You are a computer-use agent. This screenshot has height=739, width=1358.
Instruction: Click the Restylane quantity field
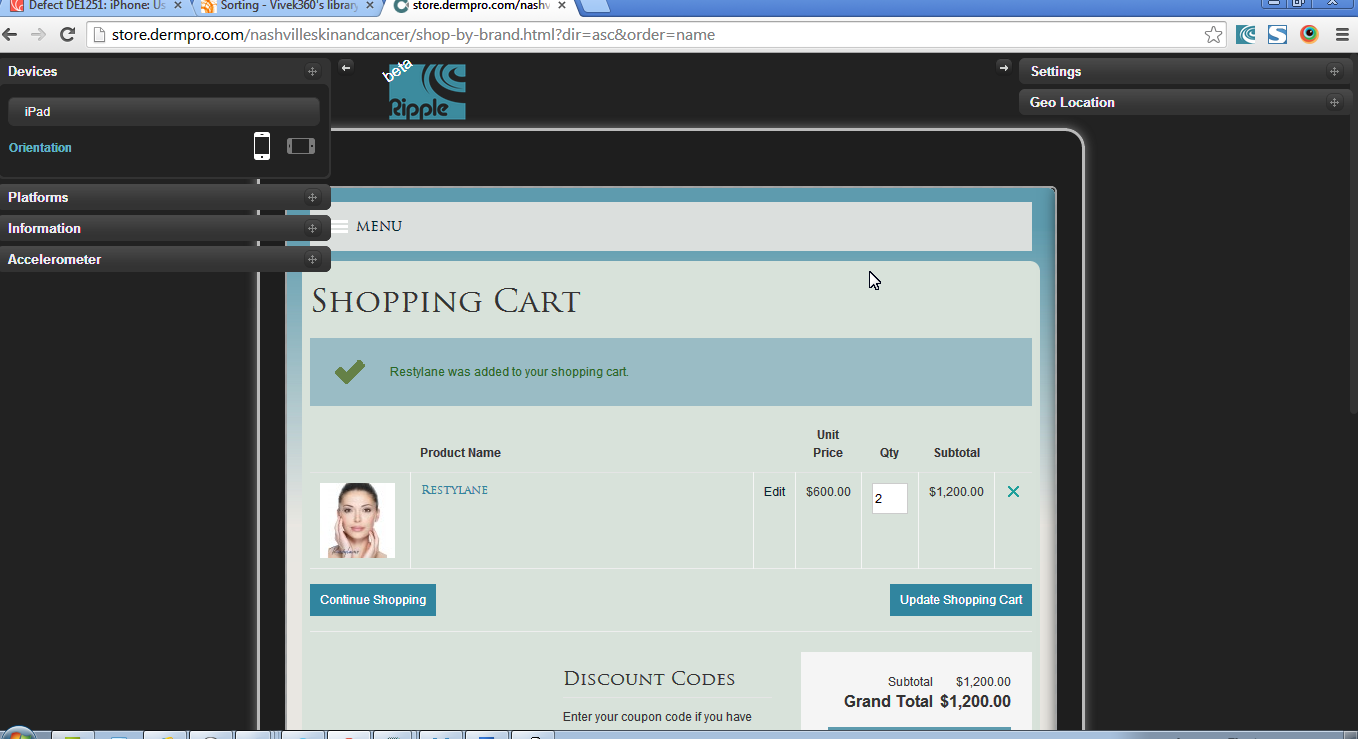(890, 499)
